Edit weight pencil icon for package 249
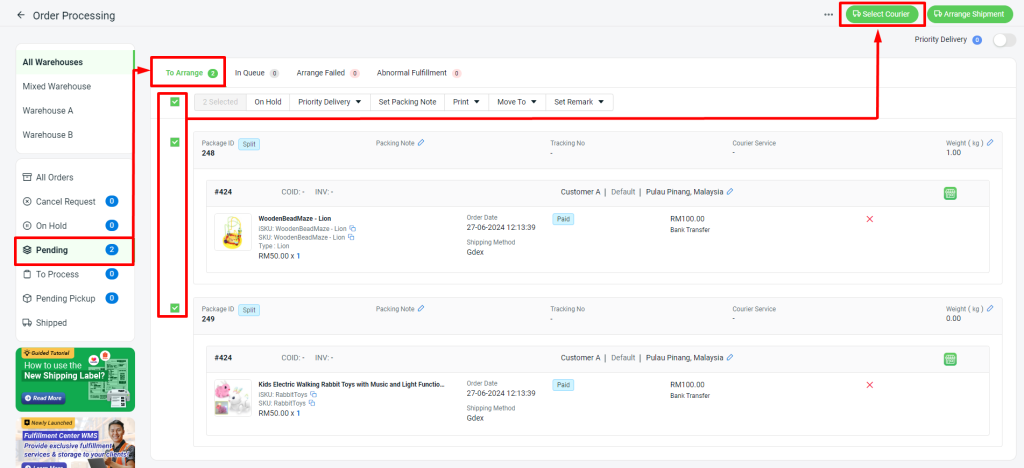 [x=989, y=309]
